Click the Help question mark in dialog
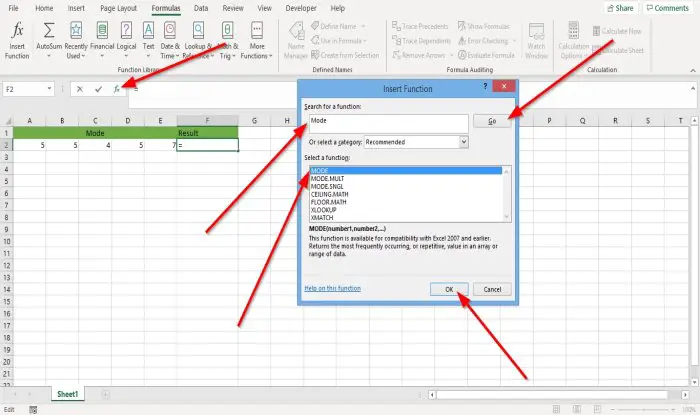 pos(485,86)
